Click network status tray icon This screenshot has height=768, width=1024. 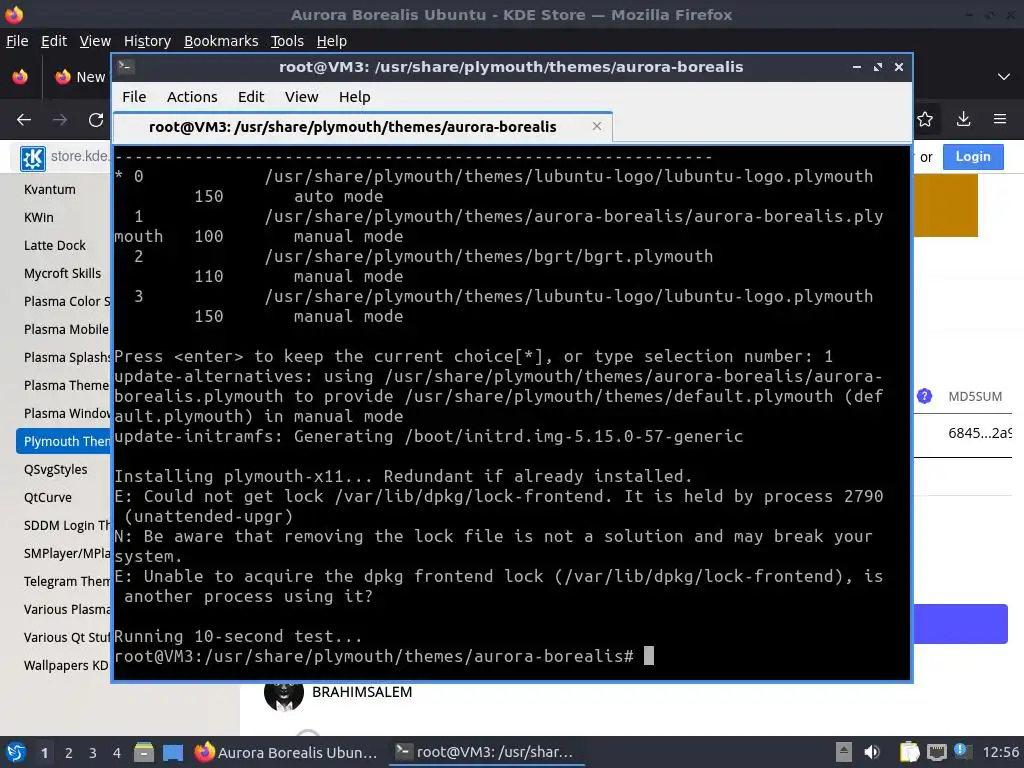[x=936, y=753]
